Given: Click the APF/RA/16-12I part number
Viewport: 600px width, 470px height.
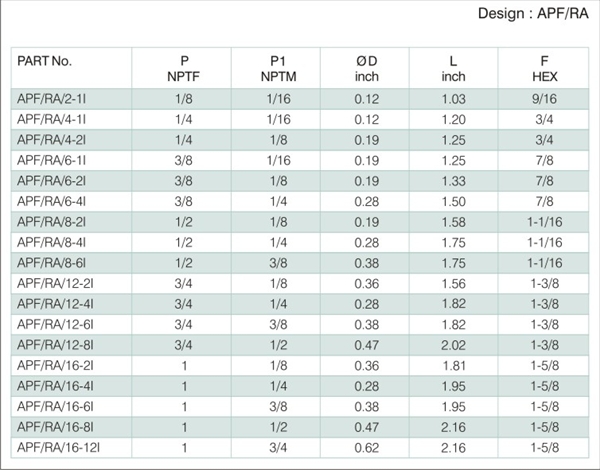Looking at the screenshot, I should 58,448.
